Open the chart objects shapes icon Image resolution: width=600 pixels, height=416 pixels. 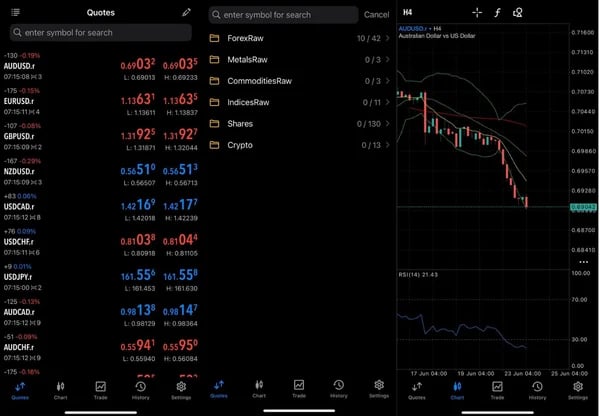[x=517, y=13]
